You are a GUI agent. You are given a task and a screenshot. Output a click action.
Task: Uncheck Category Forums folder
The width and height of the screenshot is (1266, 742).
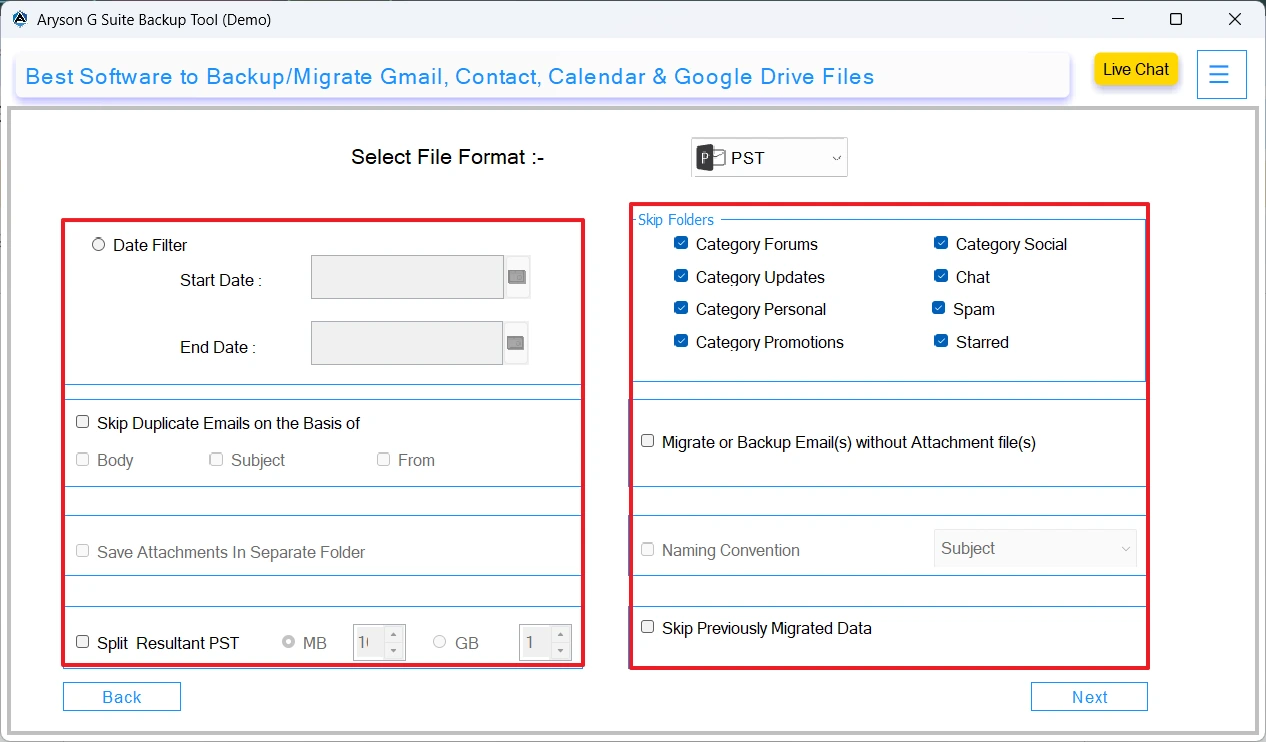(x=681, y=243)
